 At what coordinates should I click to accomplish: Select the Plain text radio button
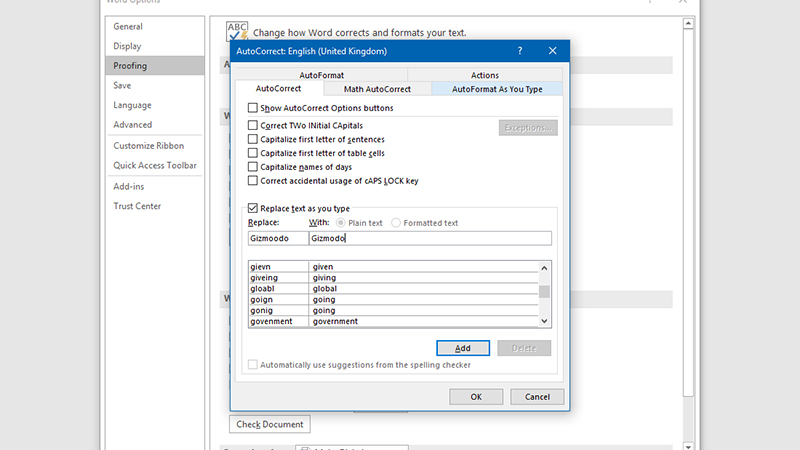pos(340,223)
